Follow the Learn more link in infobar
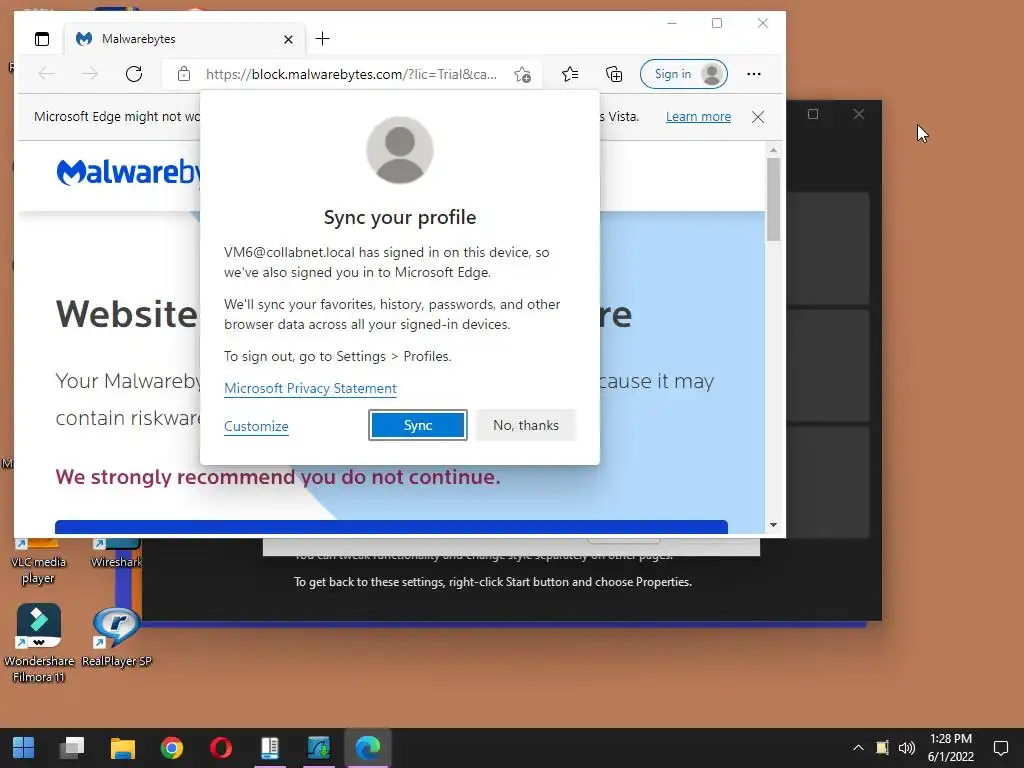This screenshot has width=1024, height=768. click(x=698, y=116)
